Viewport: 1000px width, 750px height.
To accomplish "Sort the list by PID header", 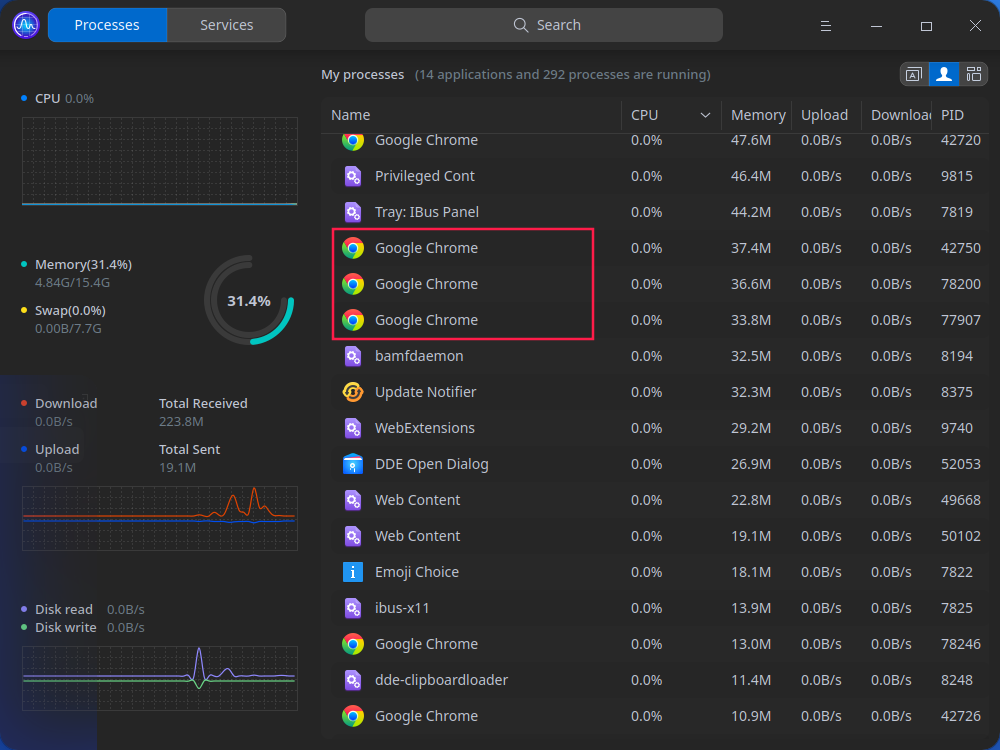I will 951,116.
